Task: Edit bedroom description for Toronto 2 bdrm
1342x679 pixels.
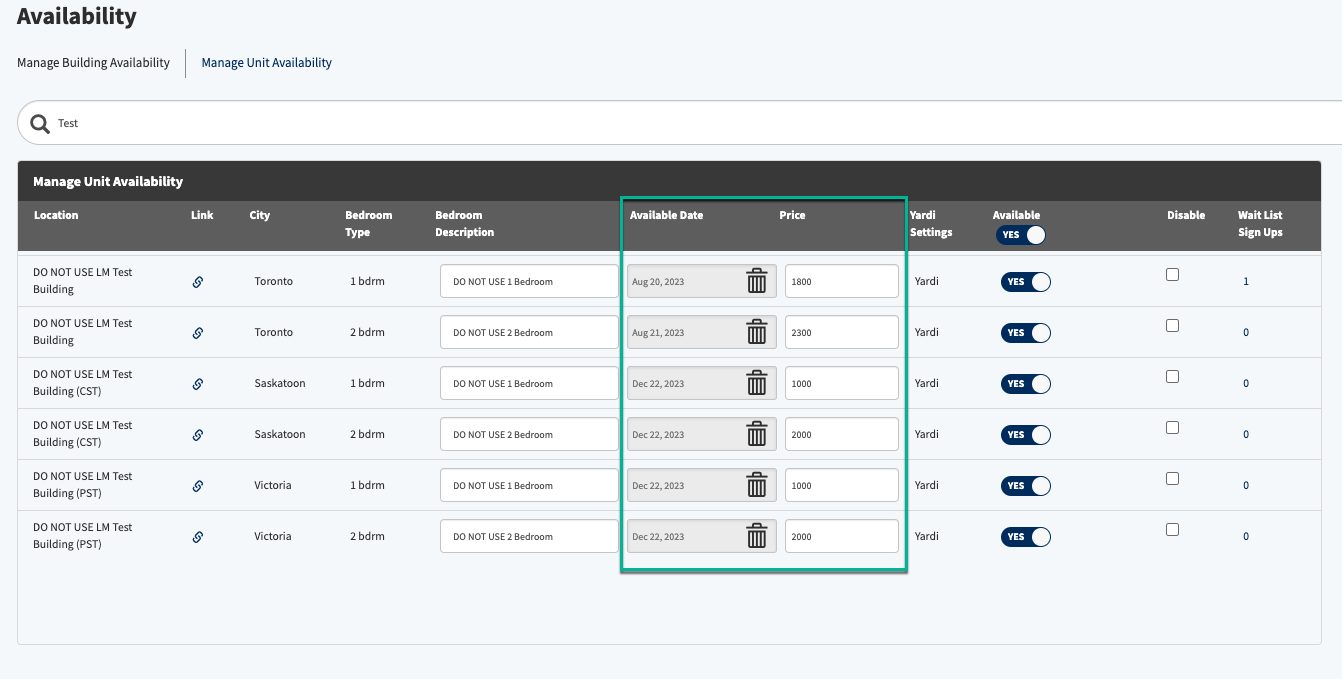Action: point(529,332)
